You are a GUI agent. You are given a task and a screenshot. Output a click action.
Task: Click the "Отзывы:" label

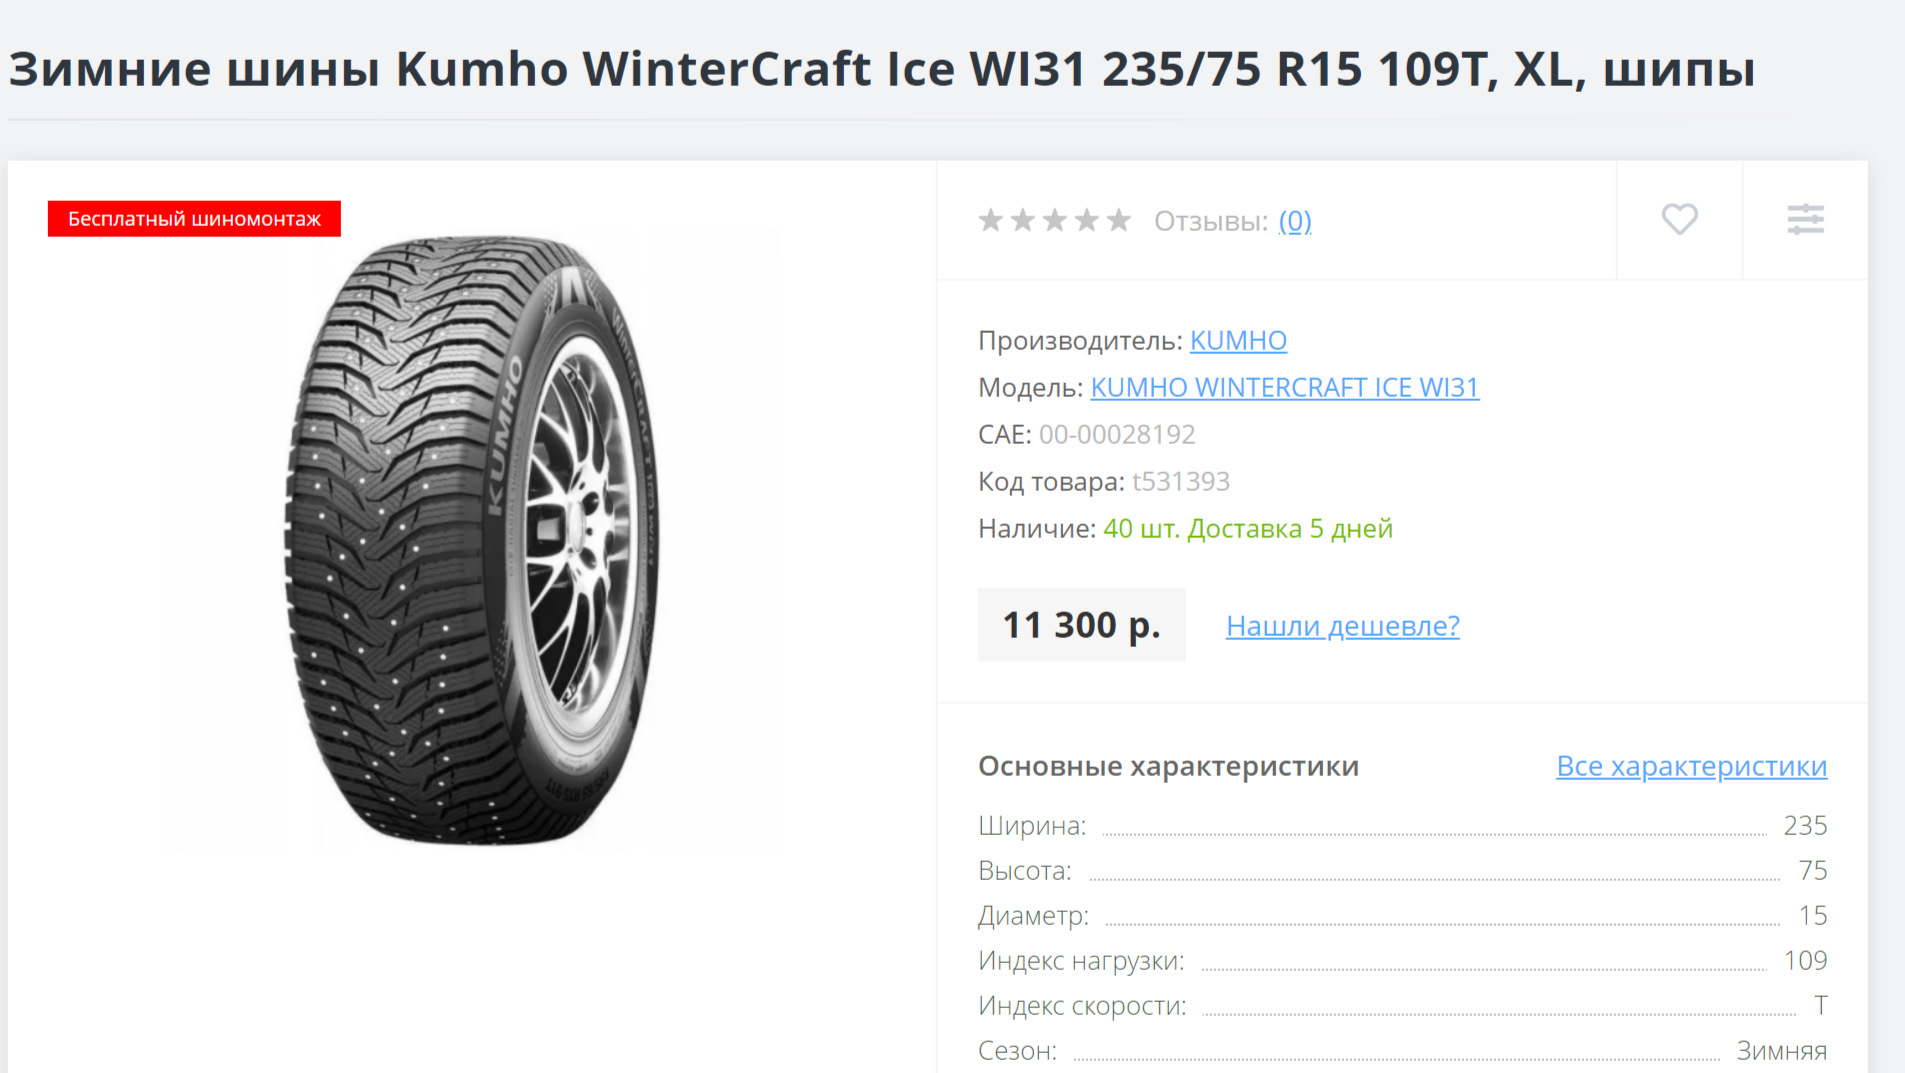(x=1210, y=221)
